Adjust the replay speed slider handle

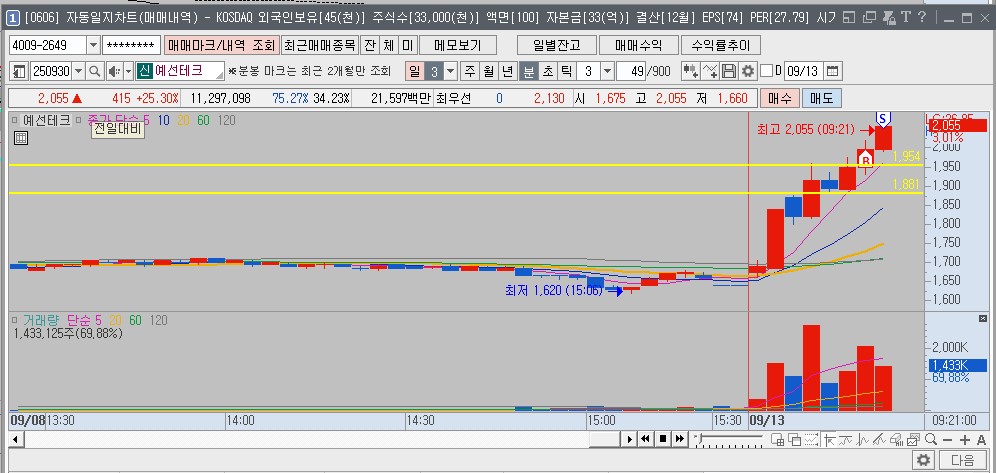click(x=699, y=437)
